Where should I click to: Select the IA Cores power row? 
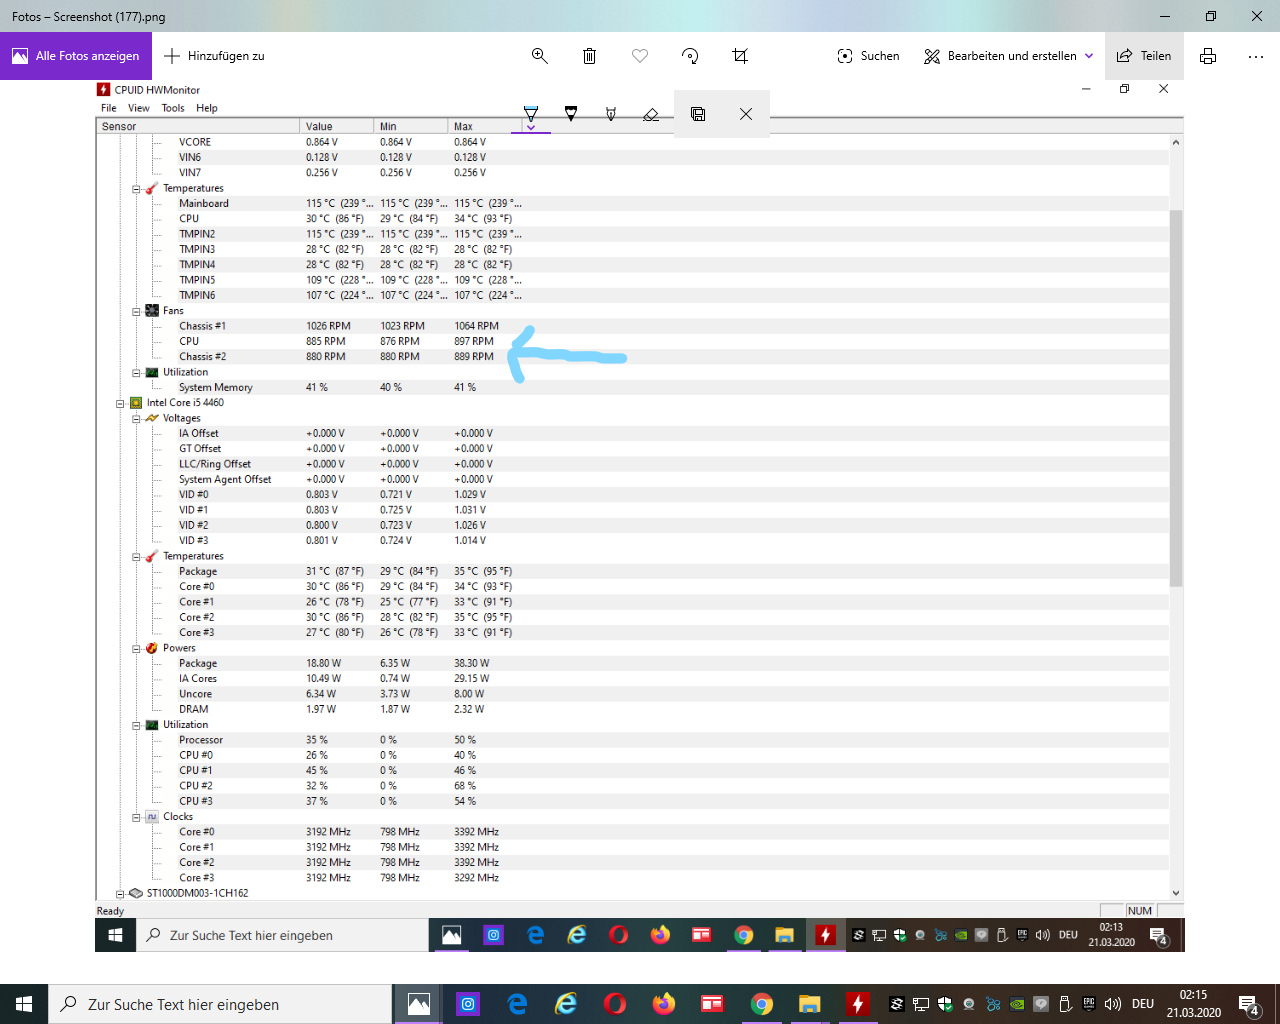click(x=633, y=678)
